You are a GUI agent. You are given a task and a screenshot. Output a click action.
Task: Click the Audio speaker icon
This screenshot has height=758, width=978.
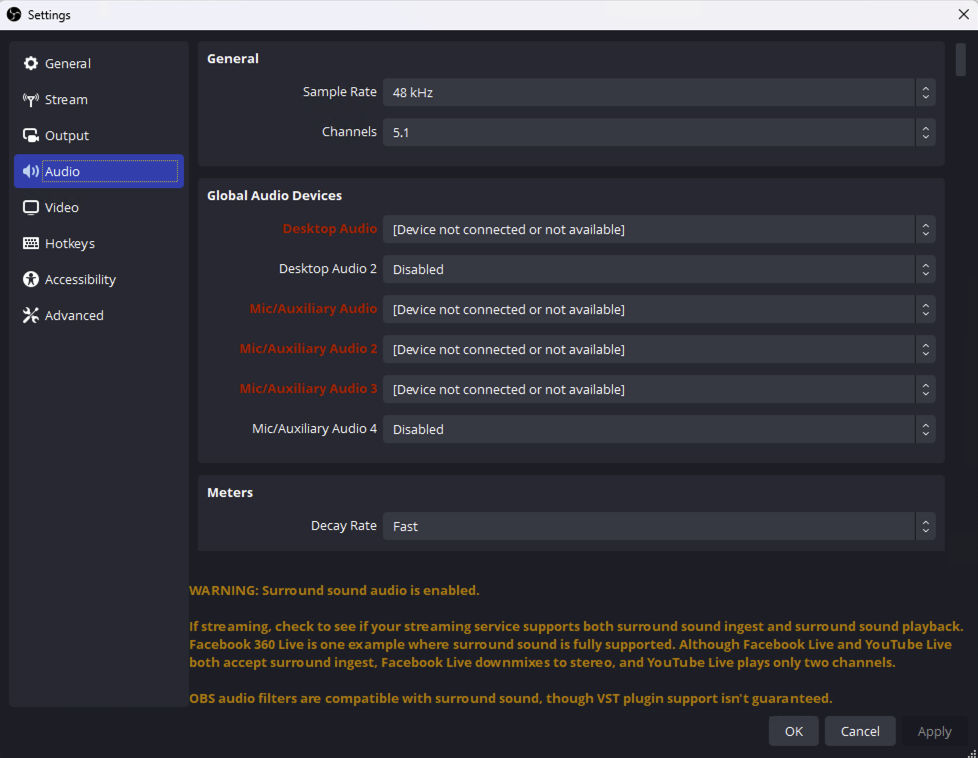30,172
